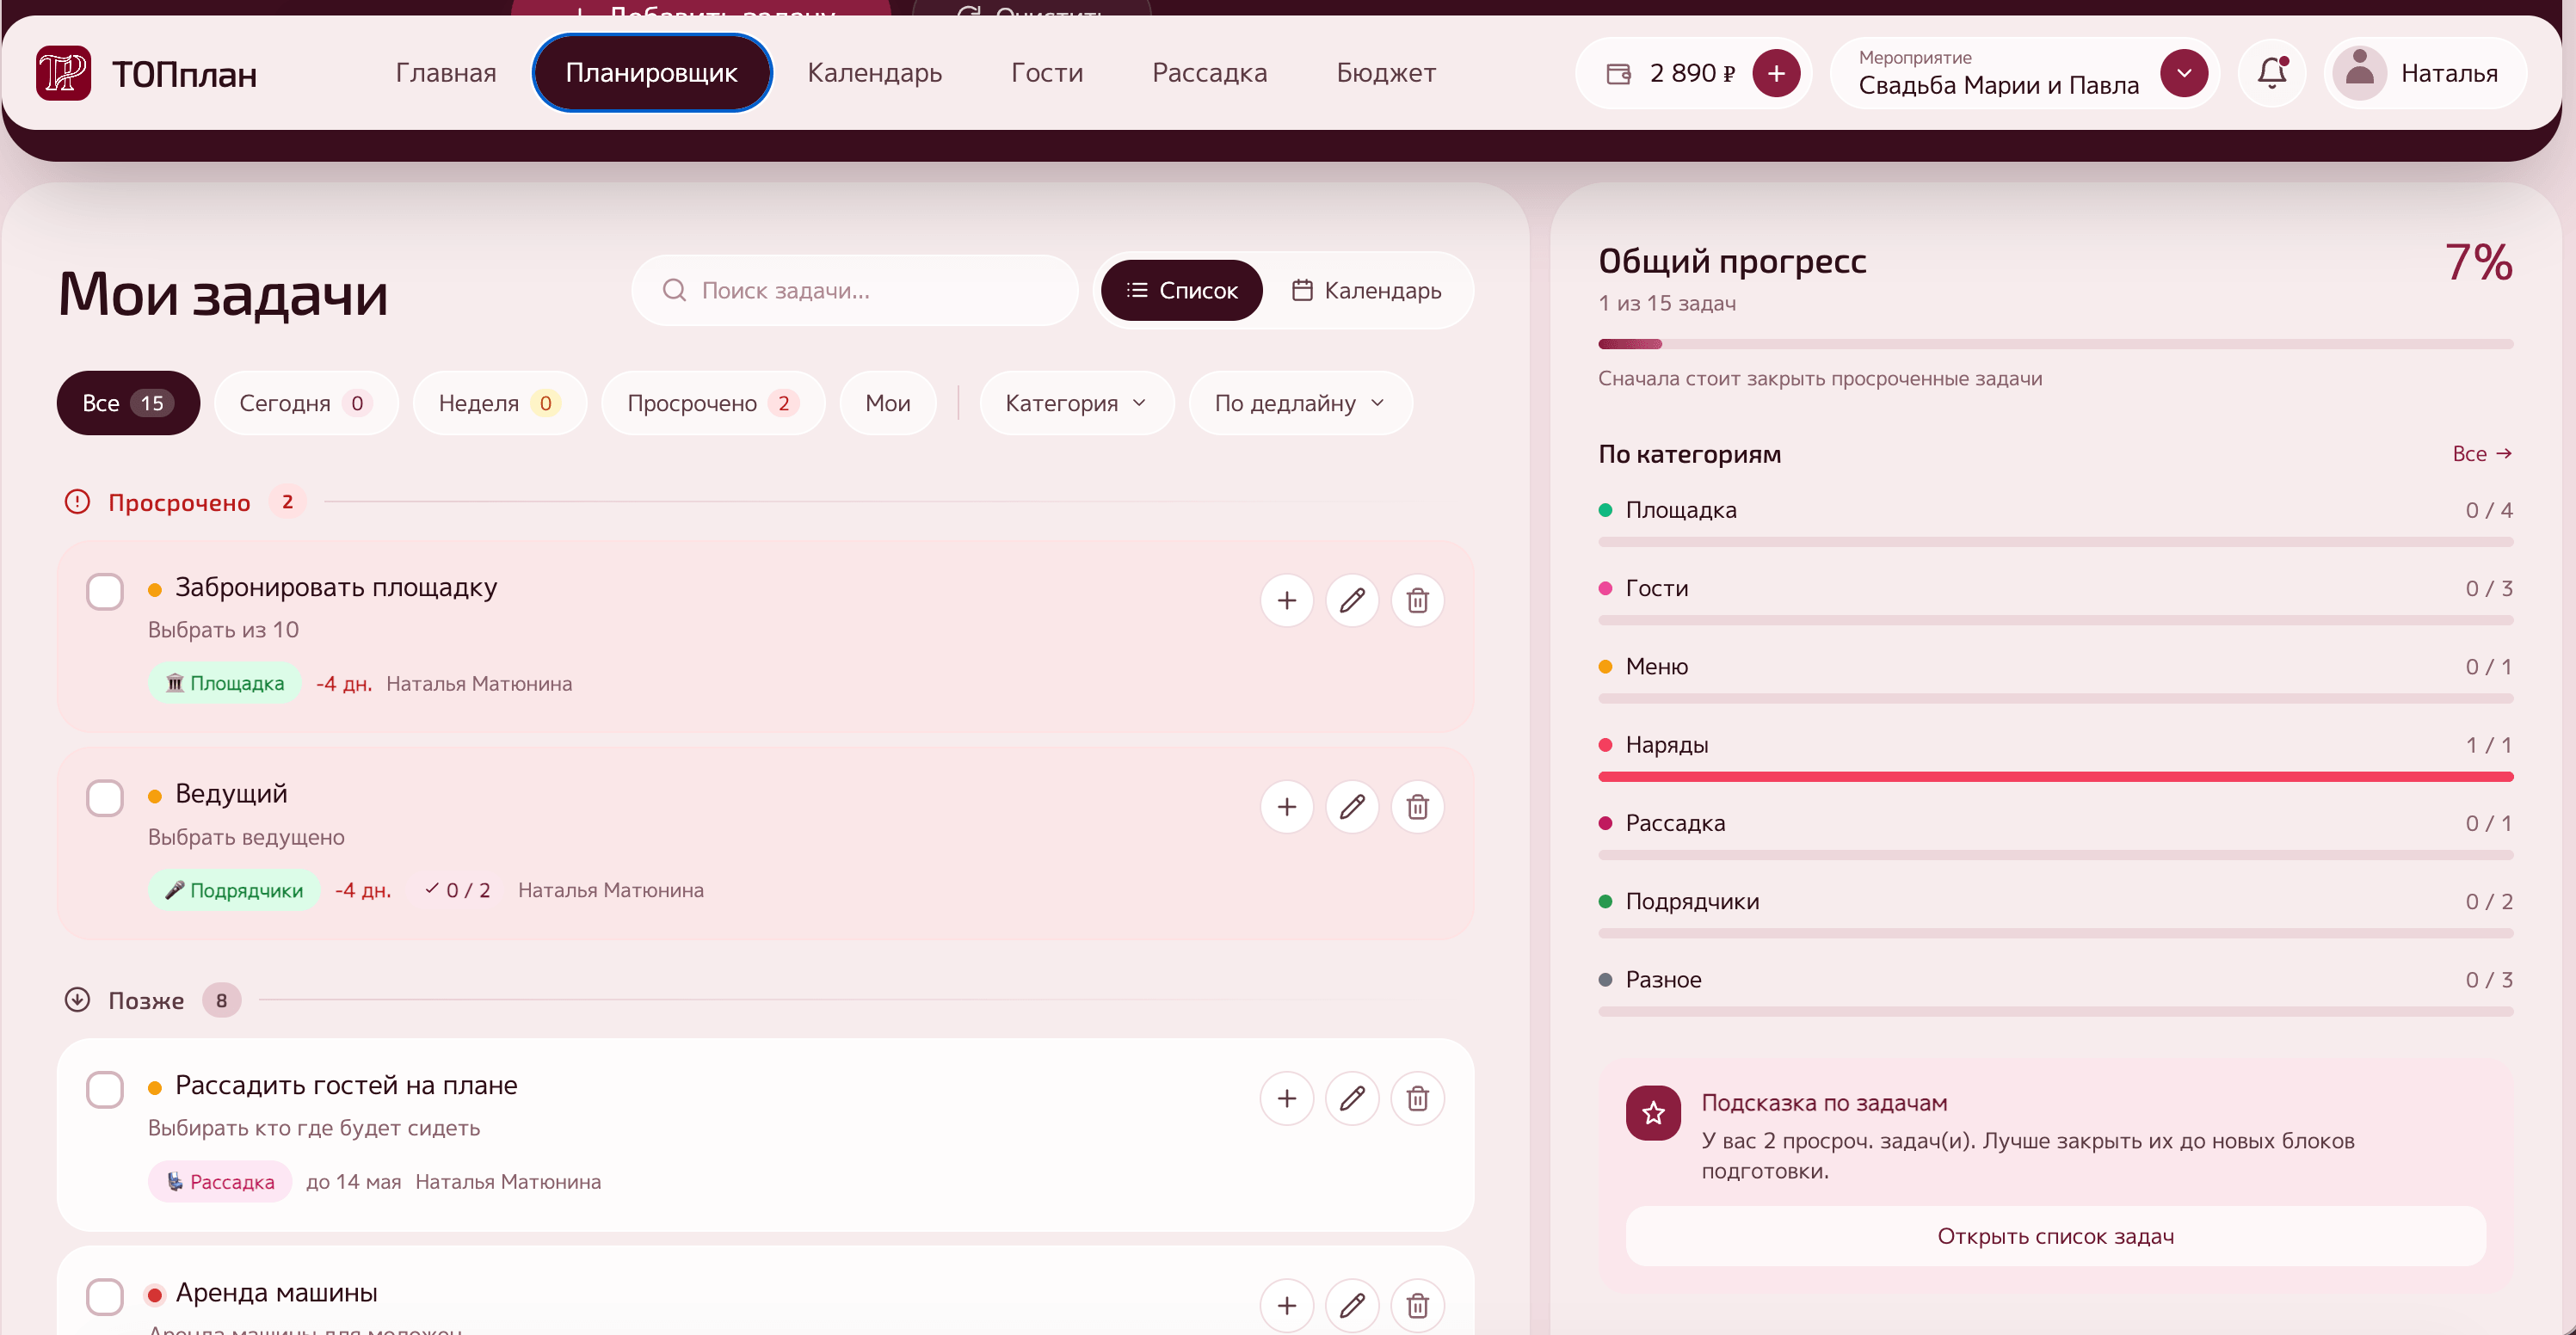Add subtask to Рассадить гостей на плане
The height and width of the screenshot is (1335, 2576).
click(1286, 1099)
